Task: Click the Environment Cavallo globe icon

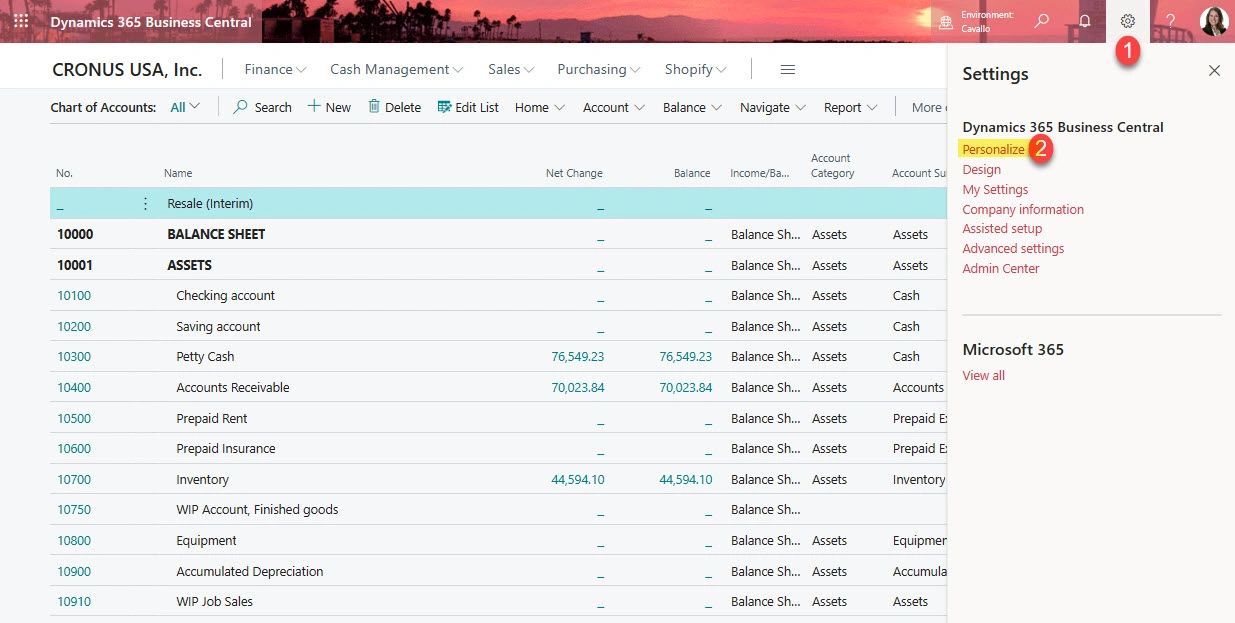Action: (x=945, y=21)
